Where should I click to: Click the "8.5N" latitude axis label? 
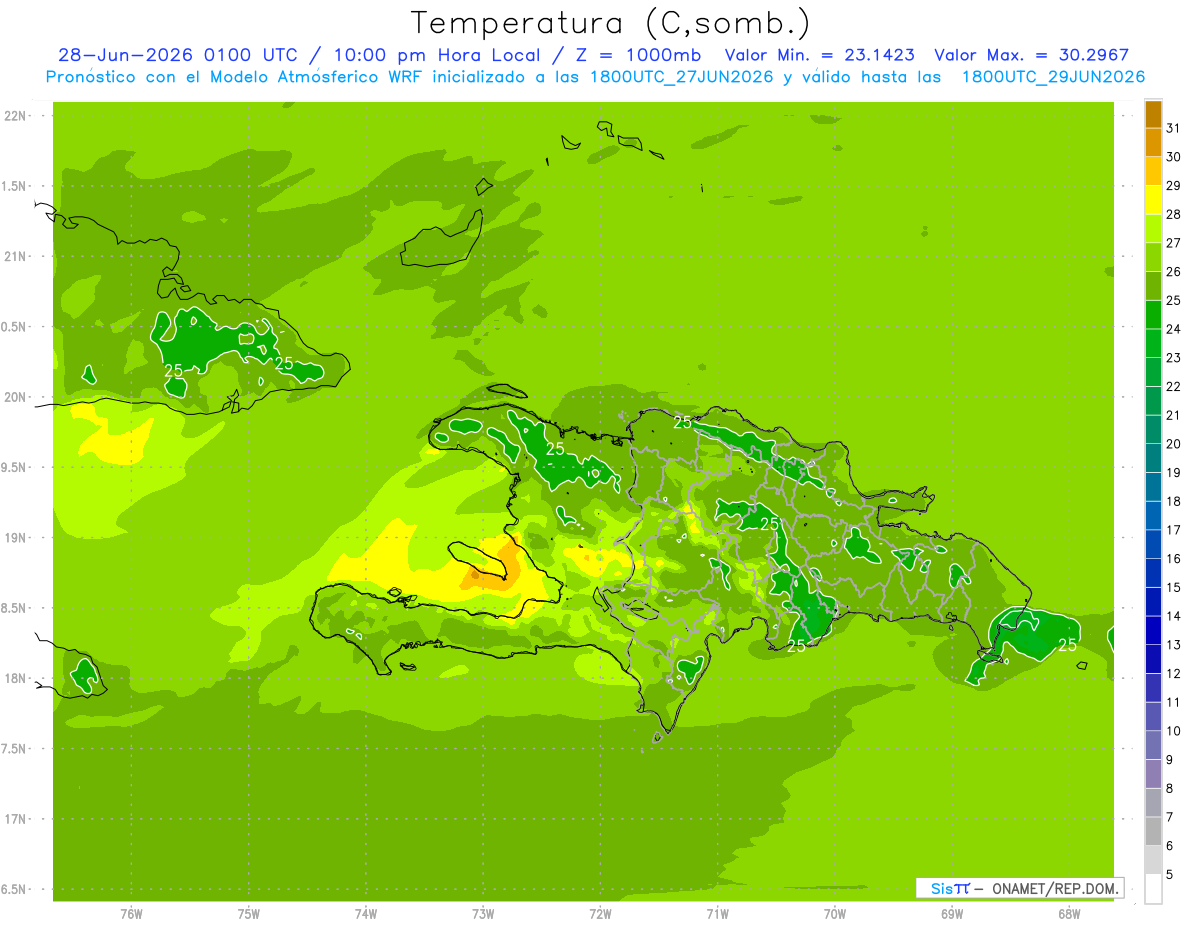coord(14,608)
